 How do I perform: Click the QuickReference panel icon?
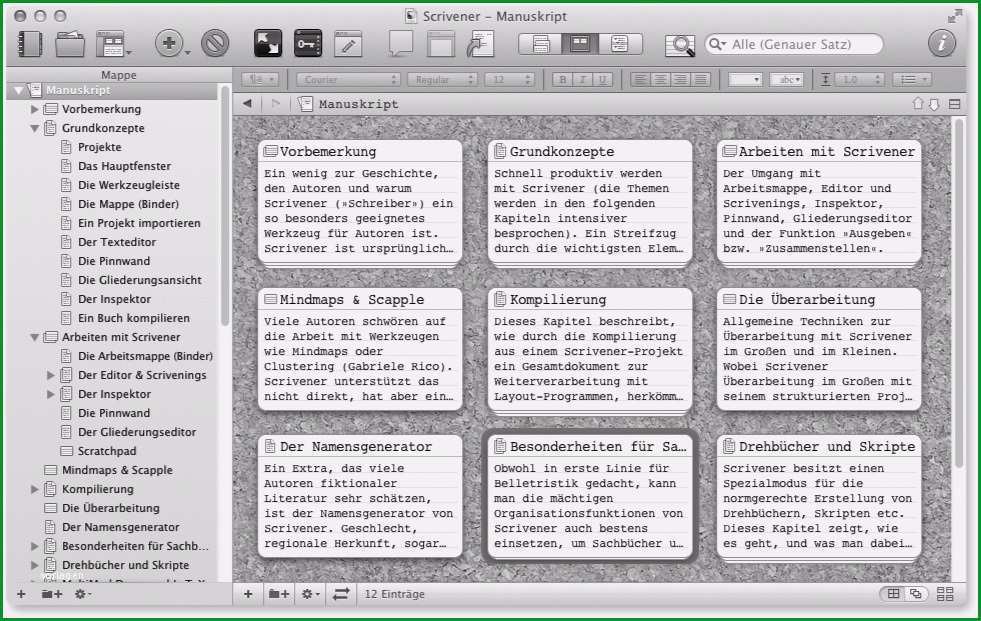point(441,44)
